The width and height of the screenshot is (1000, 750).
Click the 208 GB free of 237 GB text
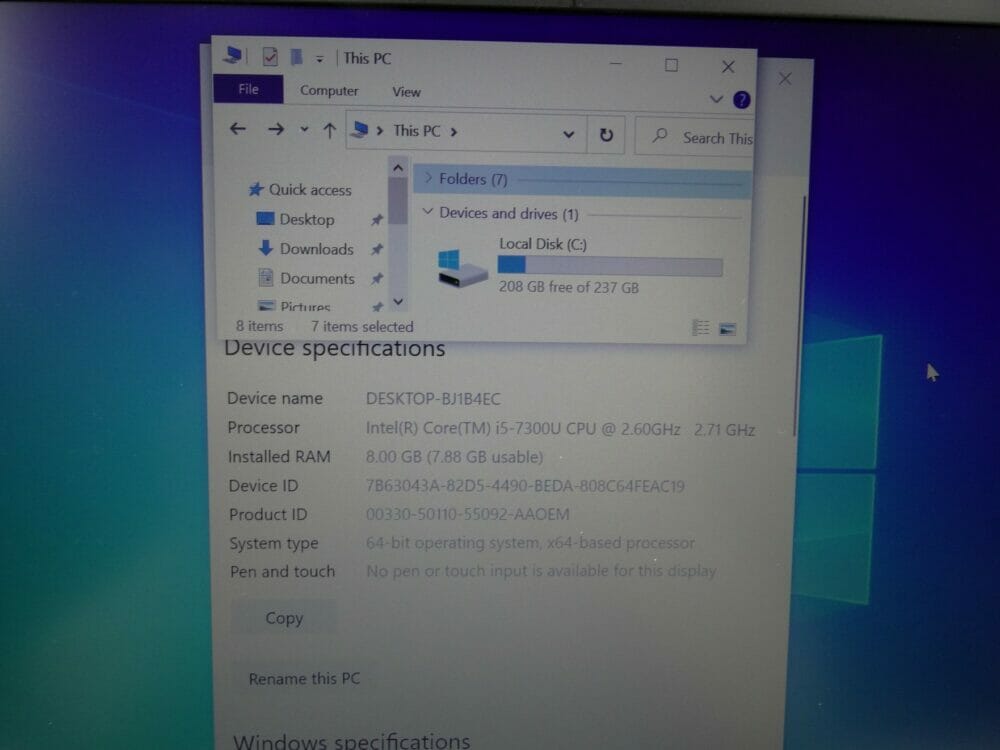click(x=568, y=288)
